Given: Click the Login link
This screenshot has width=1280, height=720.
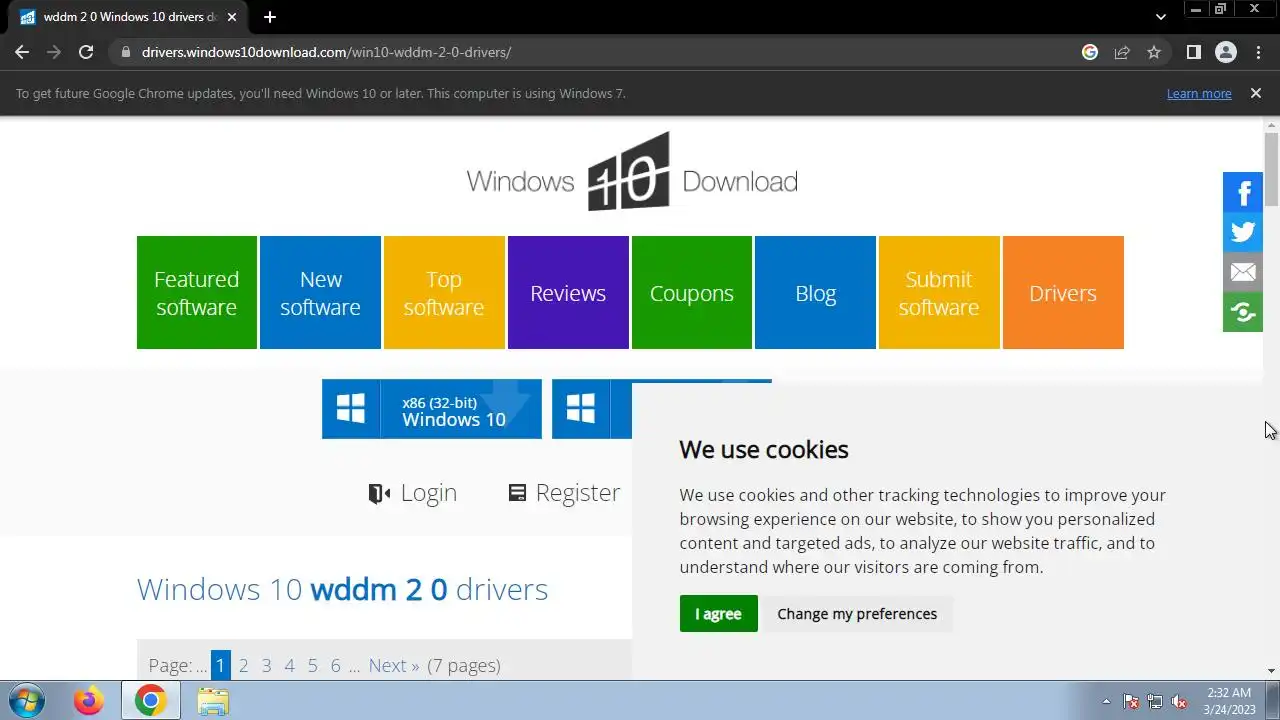Looking at the screenshot, I should 413,493.
